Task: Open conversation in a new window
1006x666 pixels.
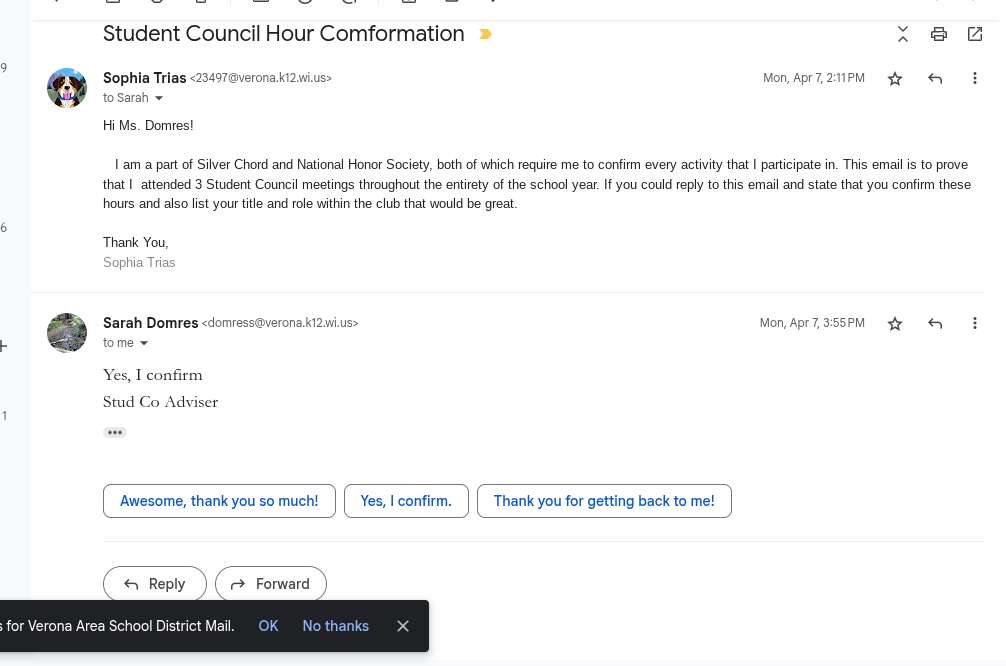Action: click(x=975, y=34)
